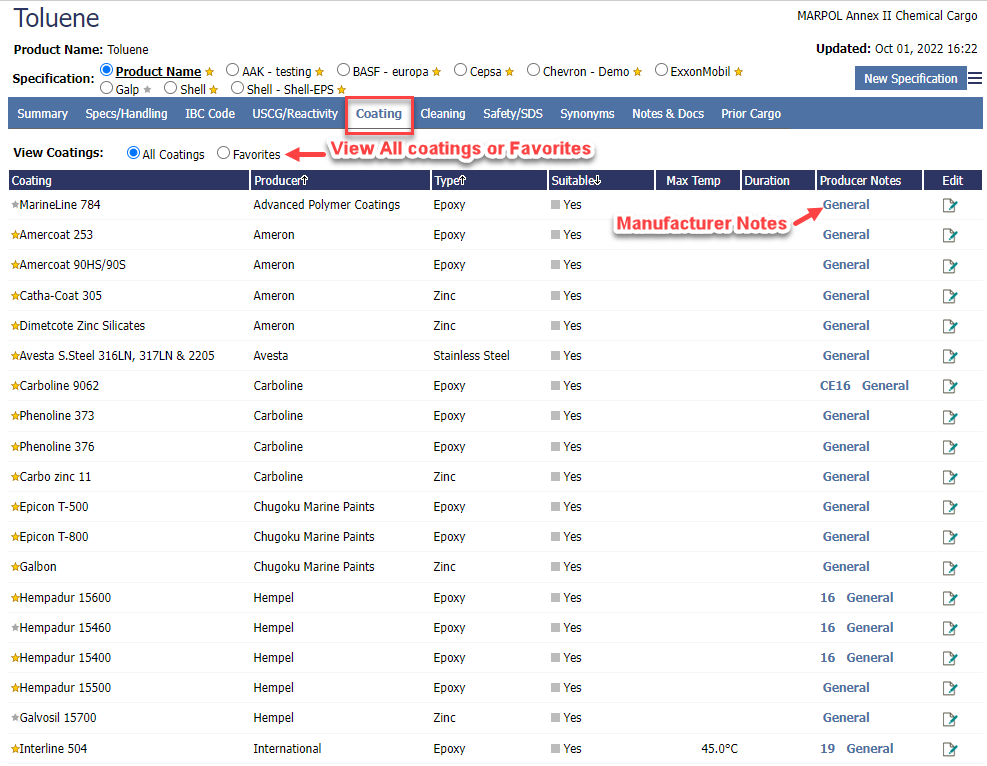
Task: Click edit icon for MarineLine 784 row
Action: tap(949, 206)
